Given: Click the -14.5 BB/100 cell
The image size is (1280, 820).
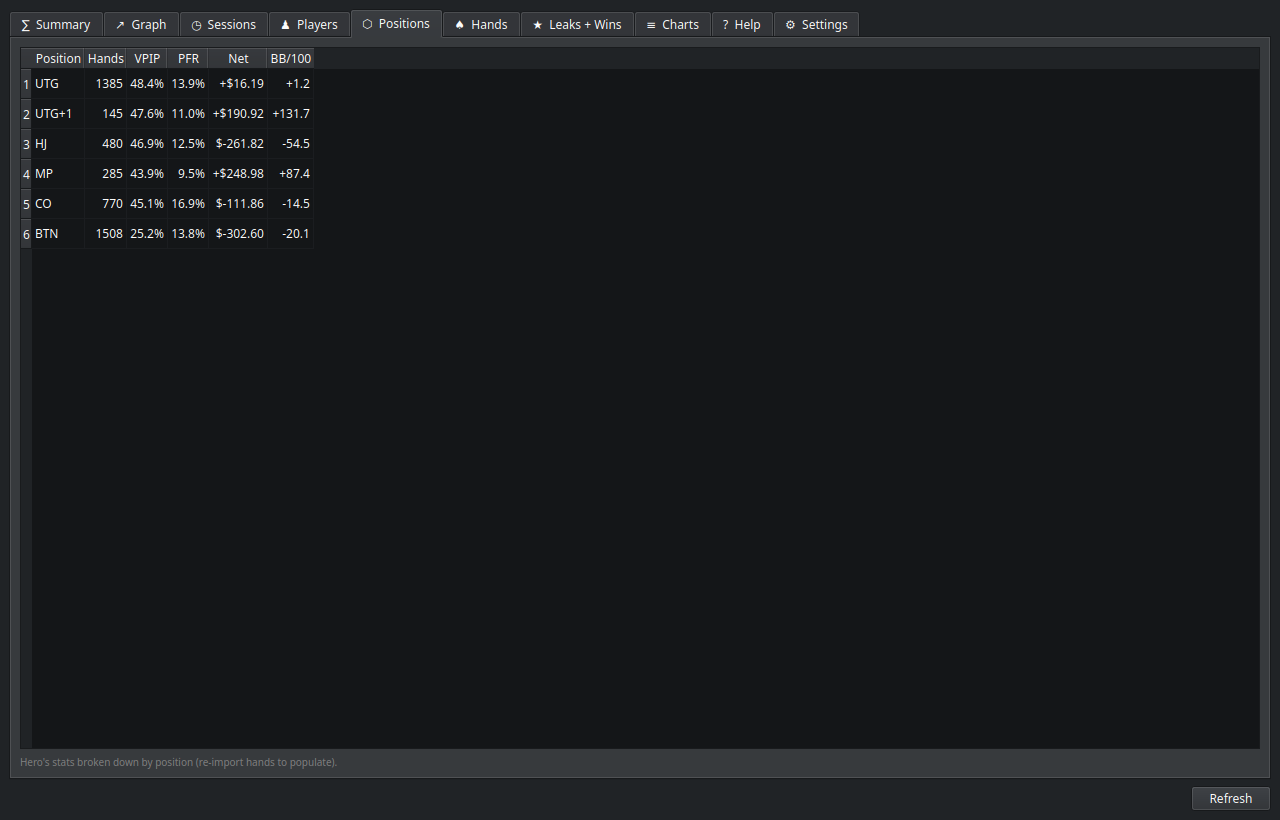Looking at the screenshot, I should (291, 204).
